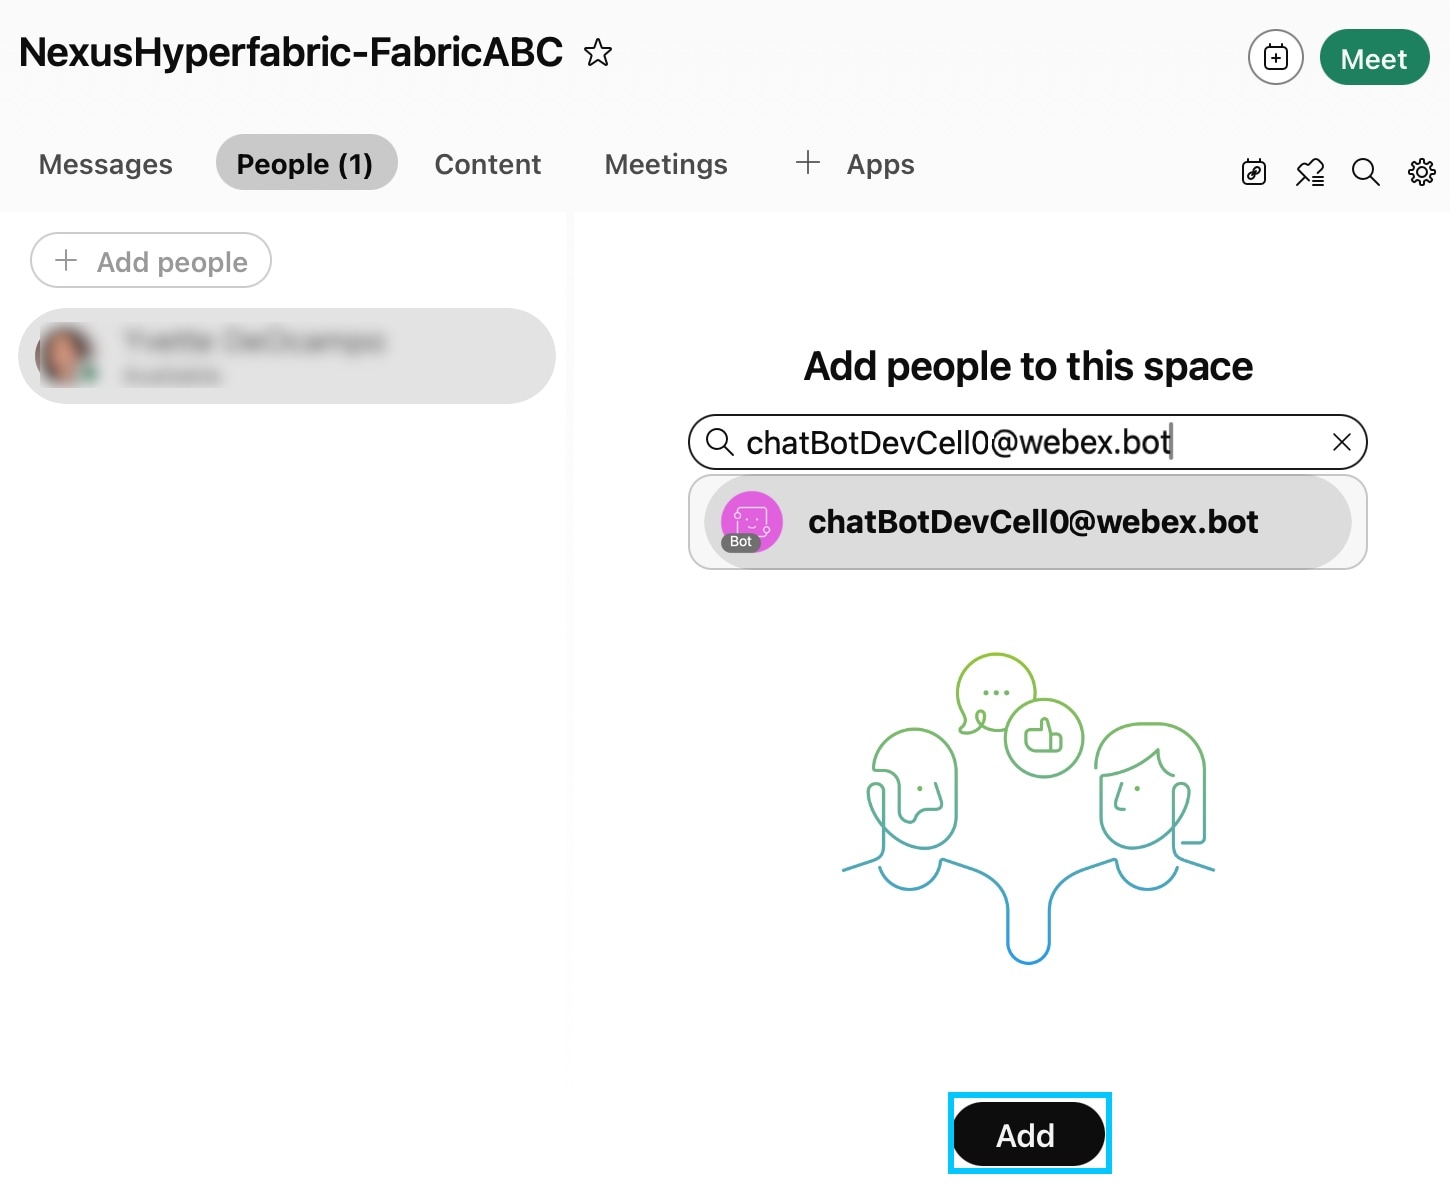Click the plus icon beside Apps
1450x1198 pixels.
click(x=806, y=162)
